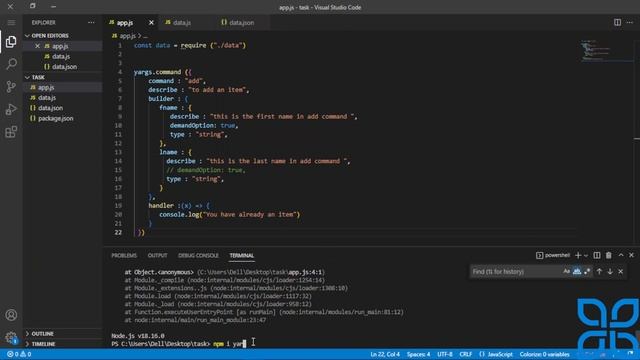Close the terminal find widget
This screenshot has width=640, height=360.
pos(620,271)
